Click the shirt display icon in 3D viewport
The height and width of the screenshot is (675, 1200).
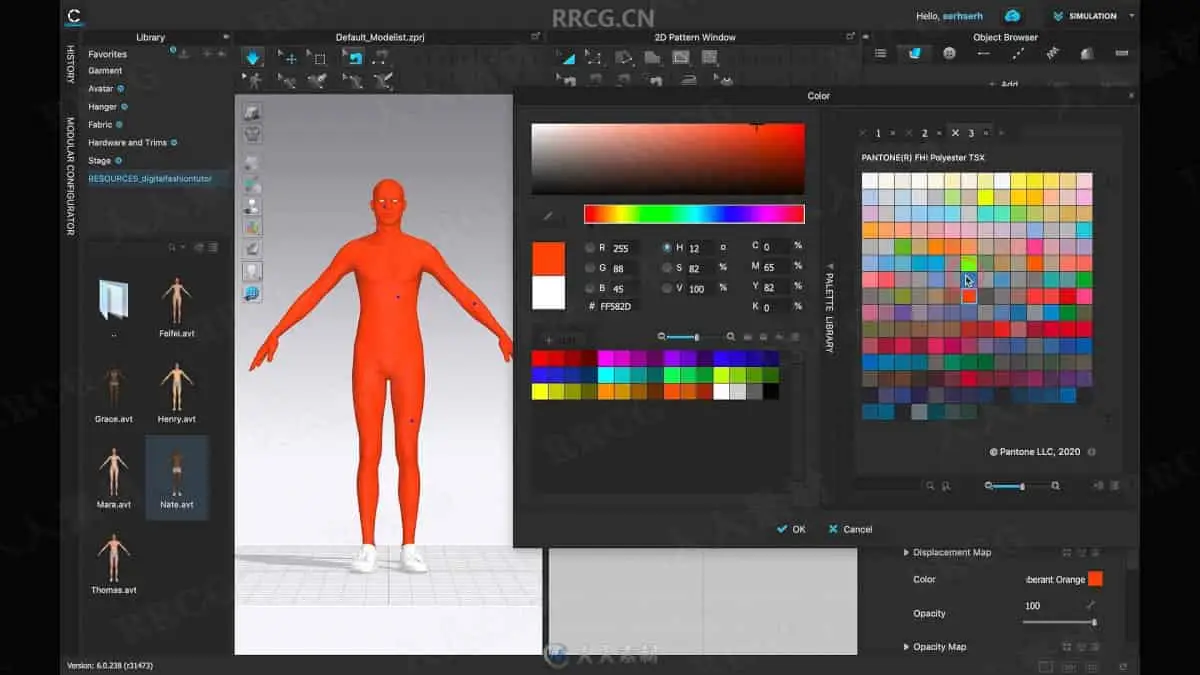pyautogui.click(x=253, y=134)
